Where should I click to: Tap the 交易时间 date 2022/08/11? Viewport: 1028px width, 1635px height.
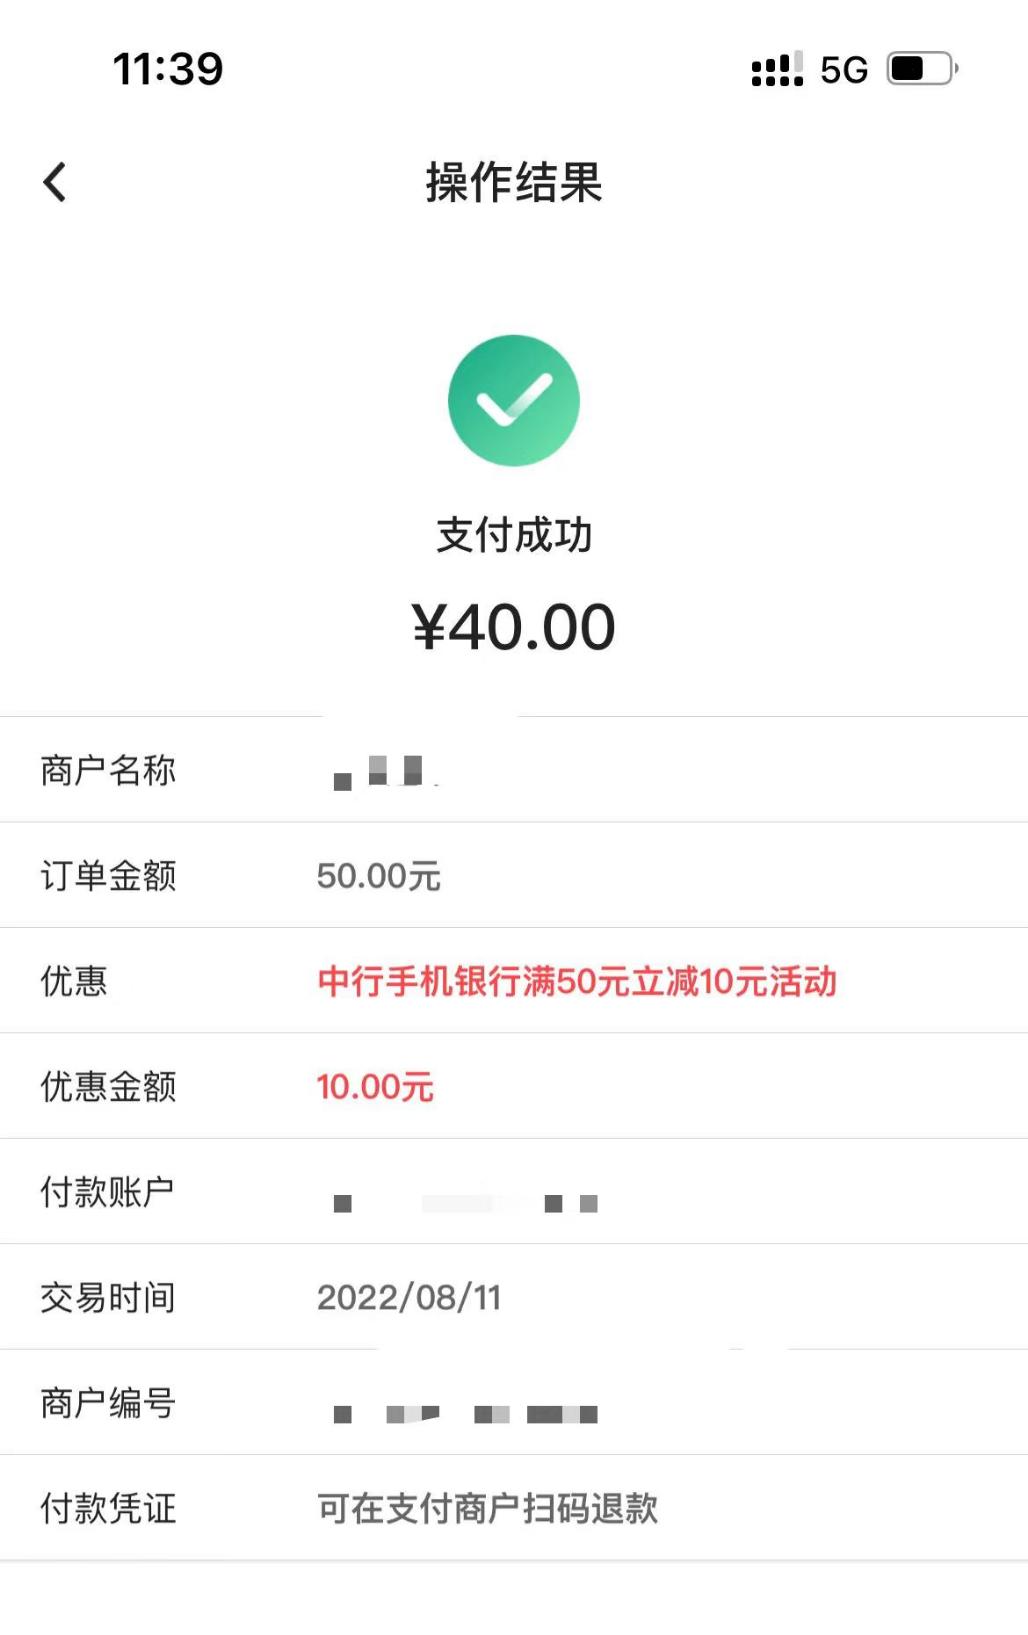(409, 1298)
